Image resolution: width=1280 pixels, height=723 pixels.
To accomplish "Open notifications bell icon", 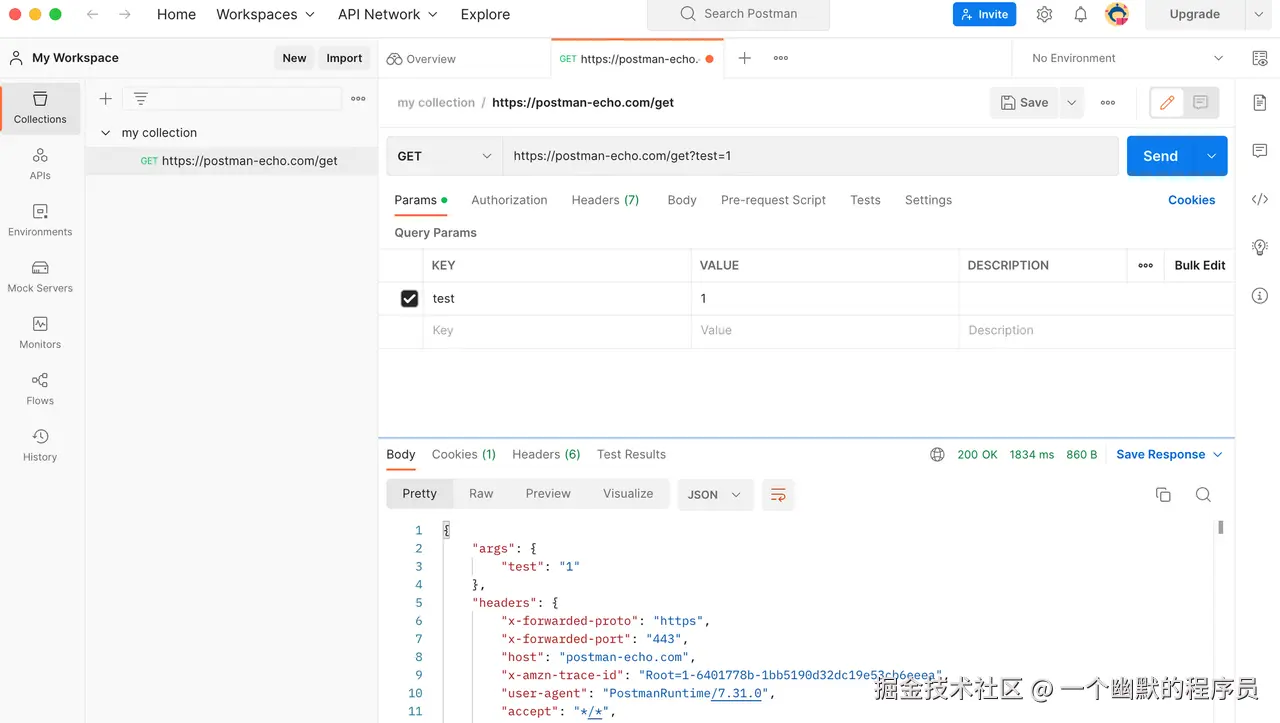I will pos(1081,14).
